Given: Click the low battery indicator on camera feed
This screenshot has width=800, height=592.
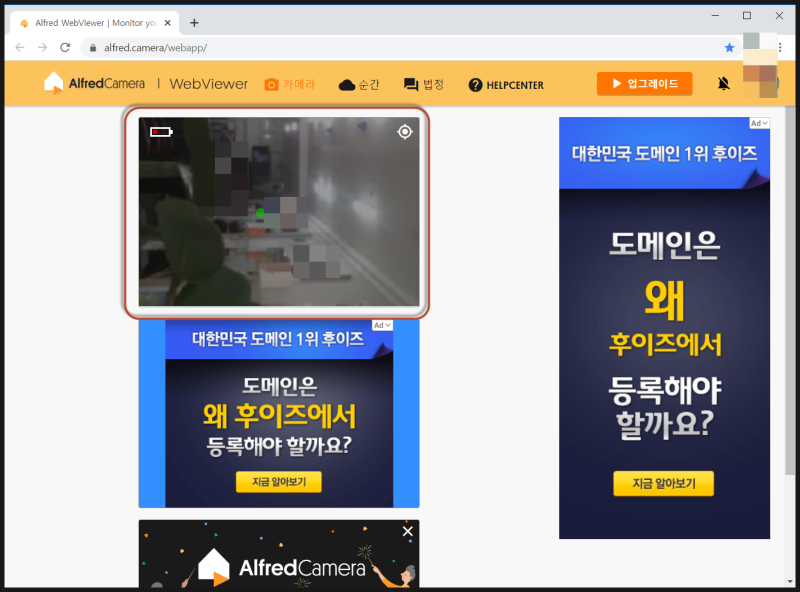Looking at the screenshot, I should coord(161,132).
